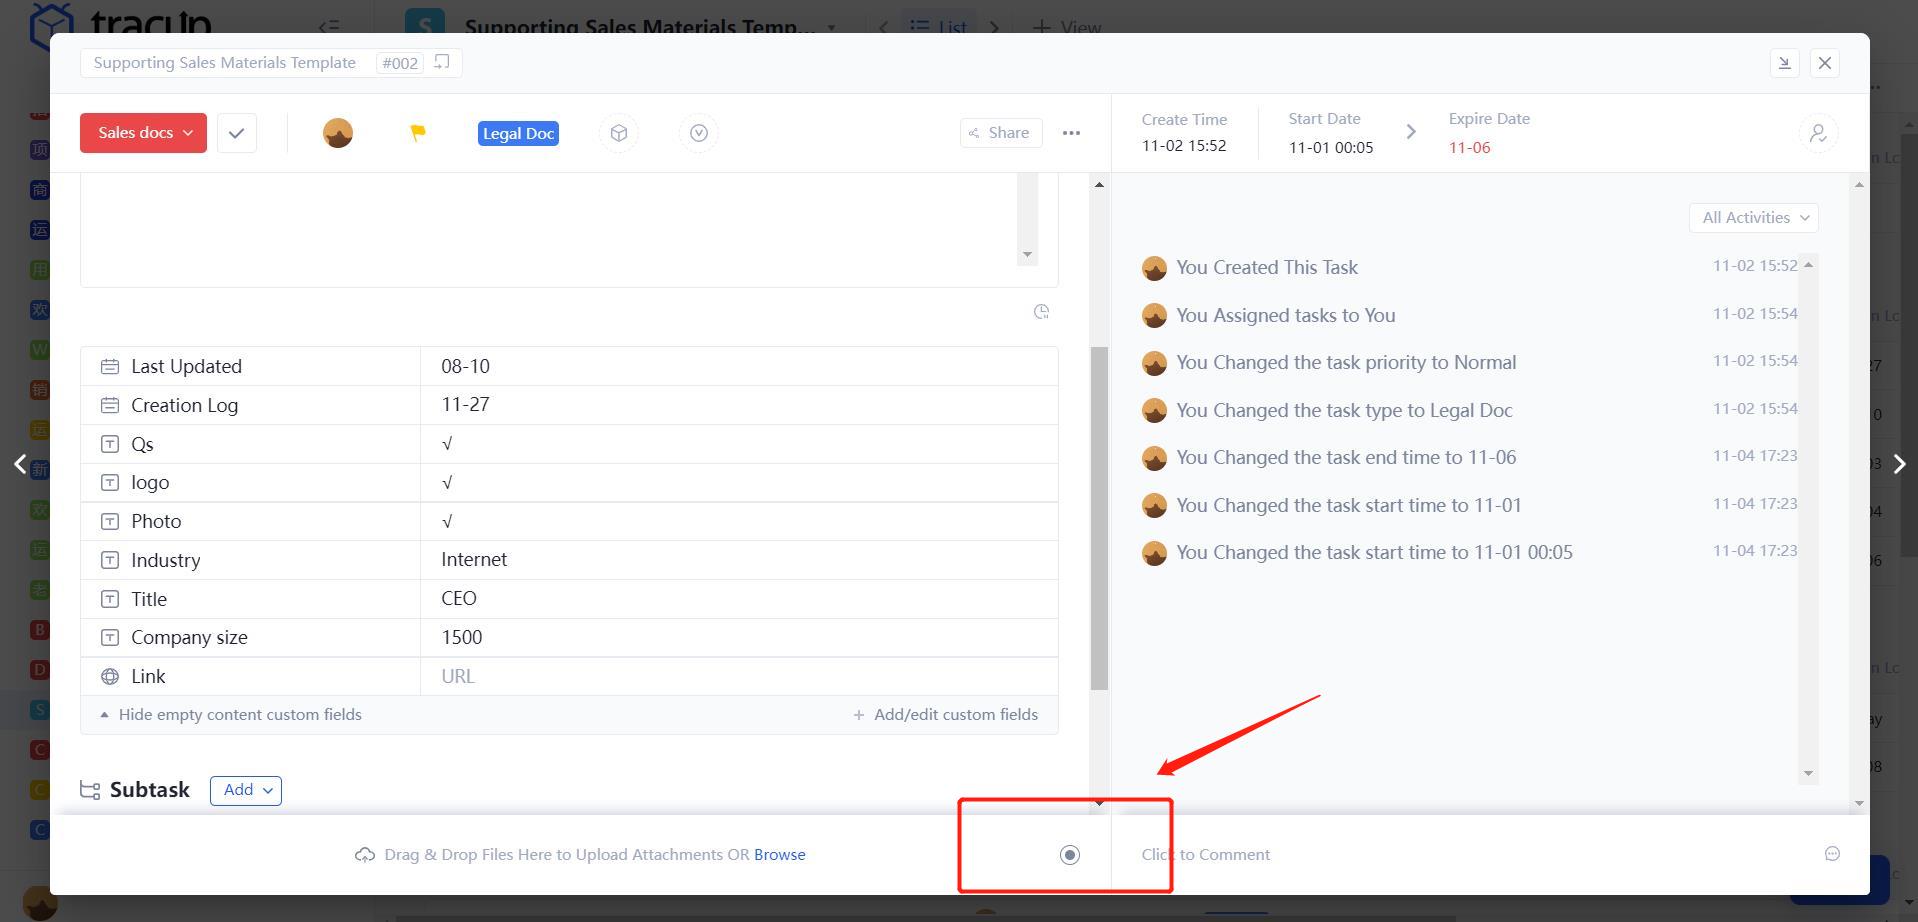The image size is (1918, 922).
Task: Collapse the task dialog using the down-arrow icon
Action: pyautogui.click(x=1784, y=63)
